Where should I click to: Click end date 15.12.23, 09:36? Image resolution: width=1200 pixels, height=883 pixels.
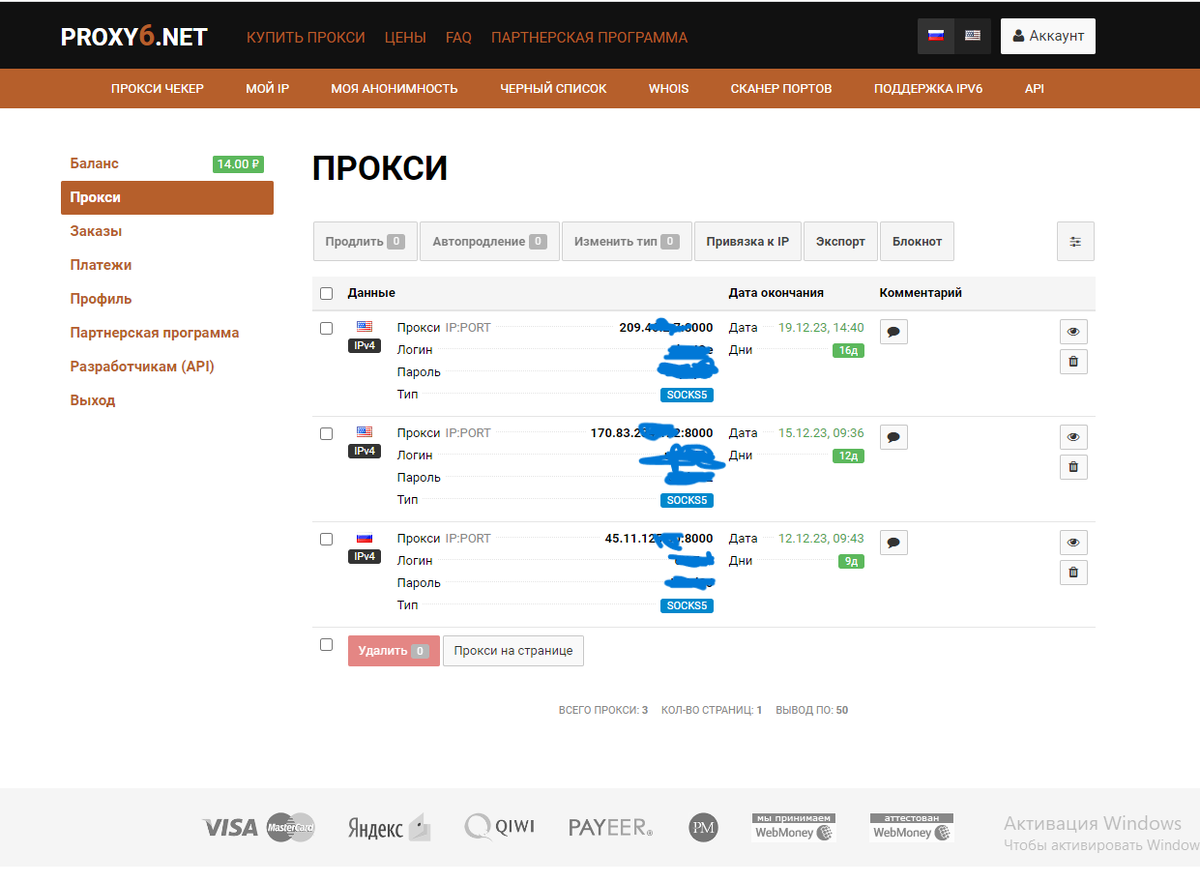pos(821,433)
